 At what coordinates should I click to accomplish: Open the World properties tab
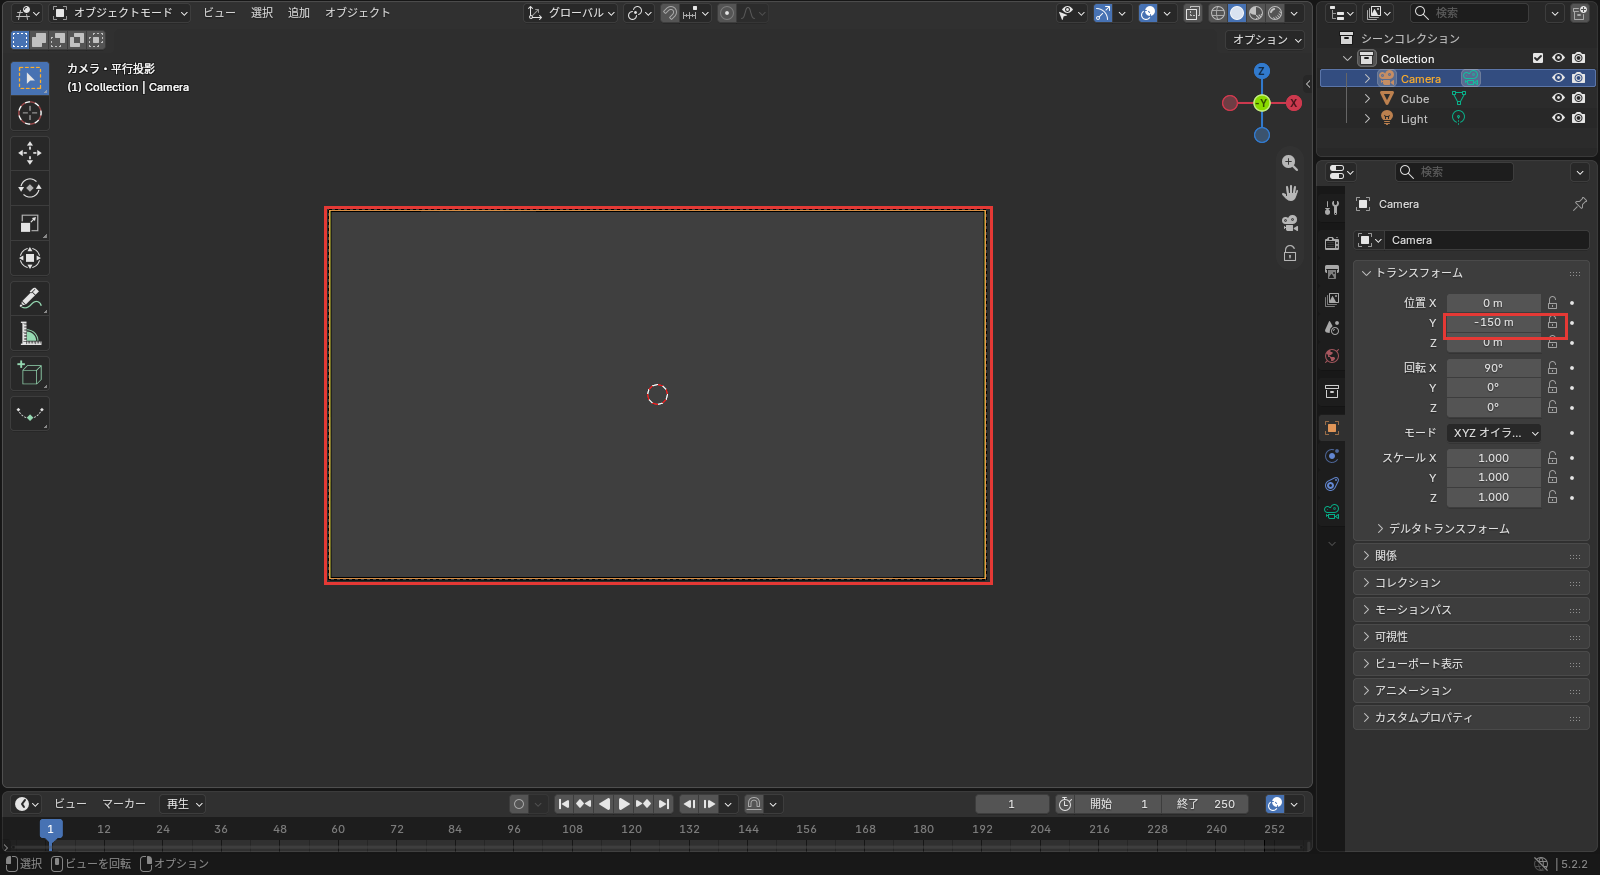pos(1332,356)
